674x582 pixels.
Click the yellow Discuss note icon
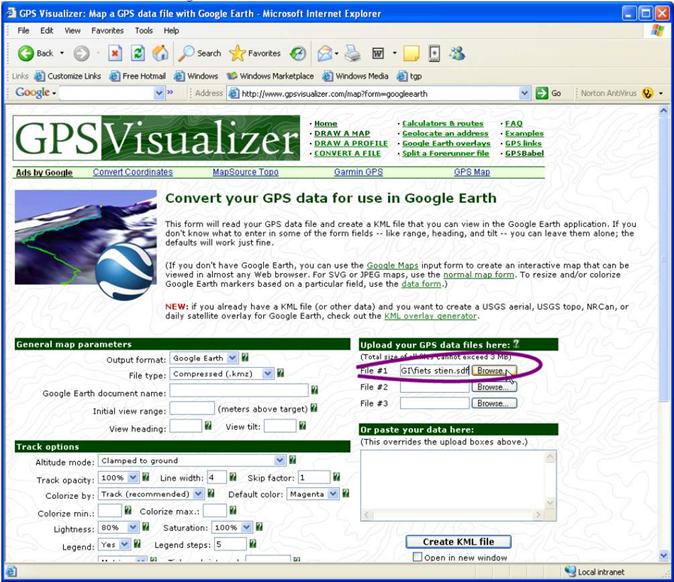[411, 53]
